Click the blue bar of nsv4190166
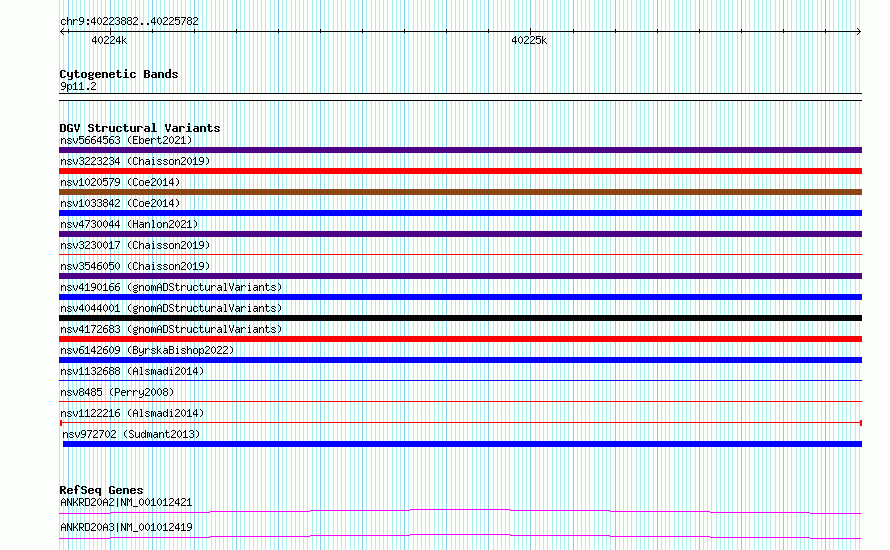The image size is (890, 550). point(460,297)
